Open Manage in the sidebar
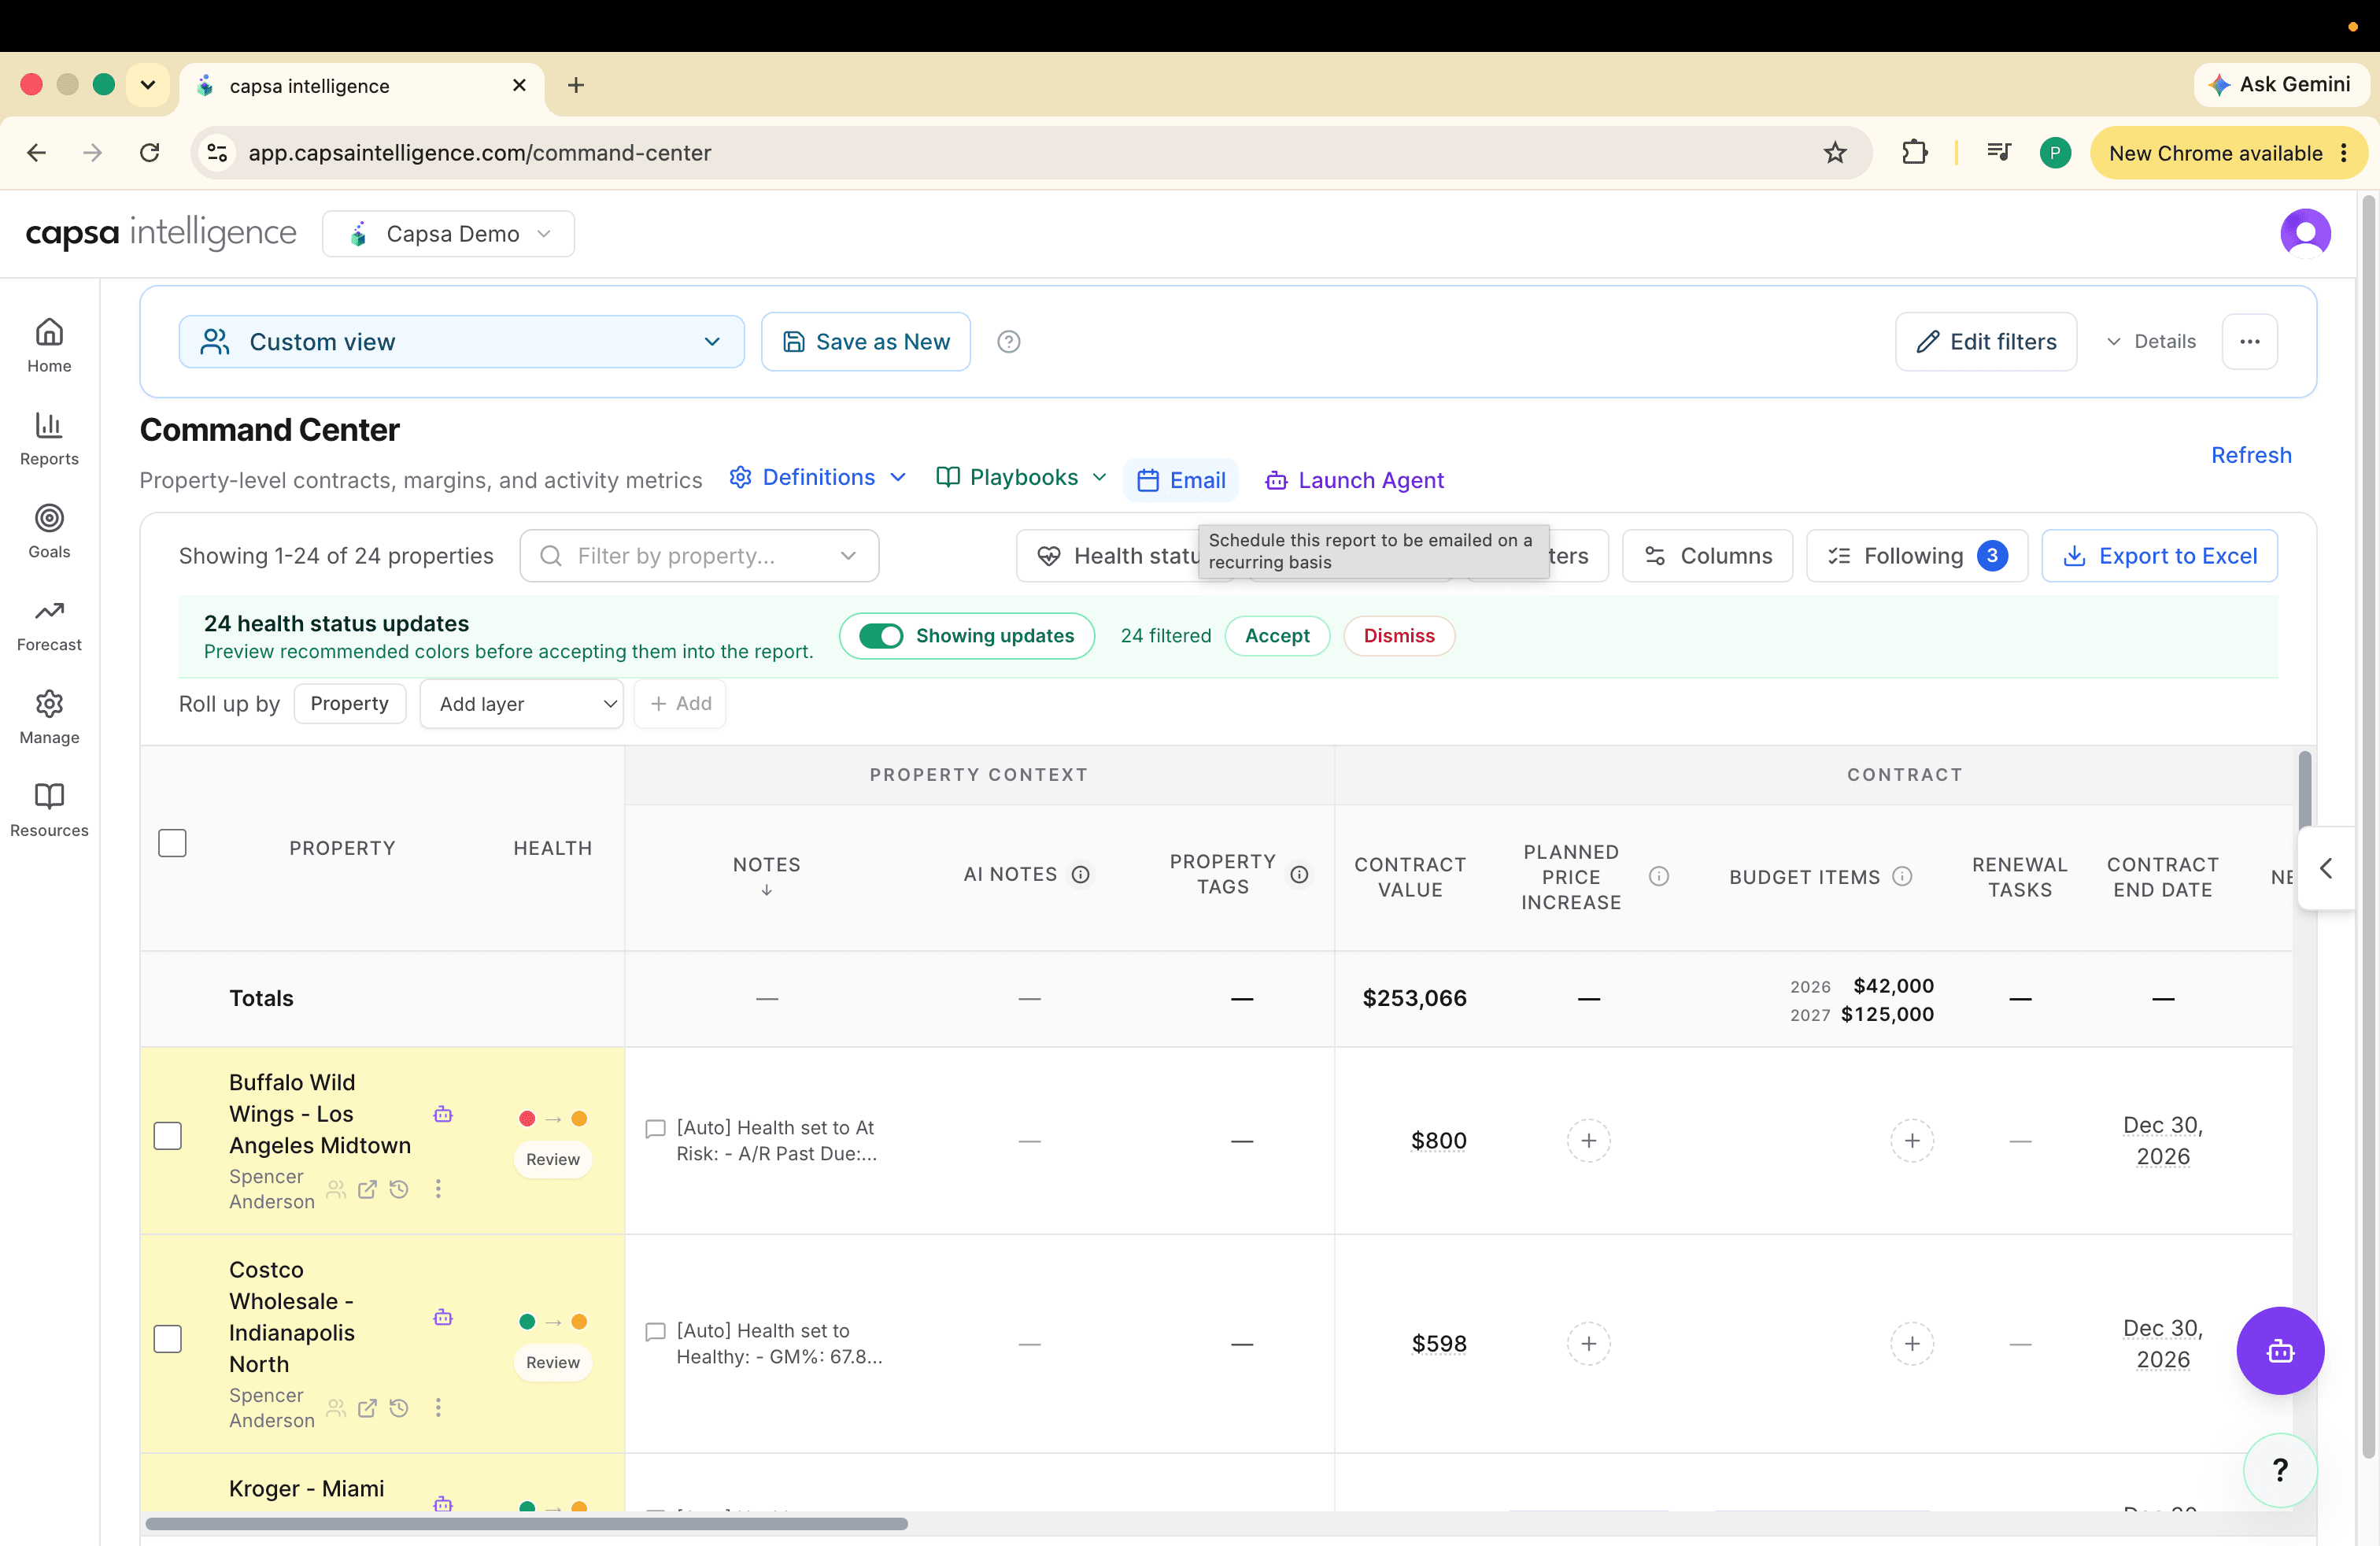The image size is (2380, 1546). pyautogui.click(x=49, y=717)
